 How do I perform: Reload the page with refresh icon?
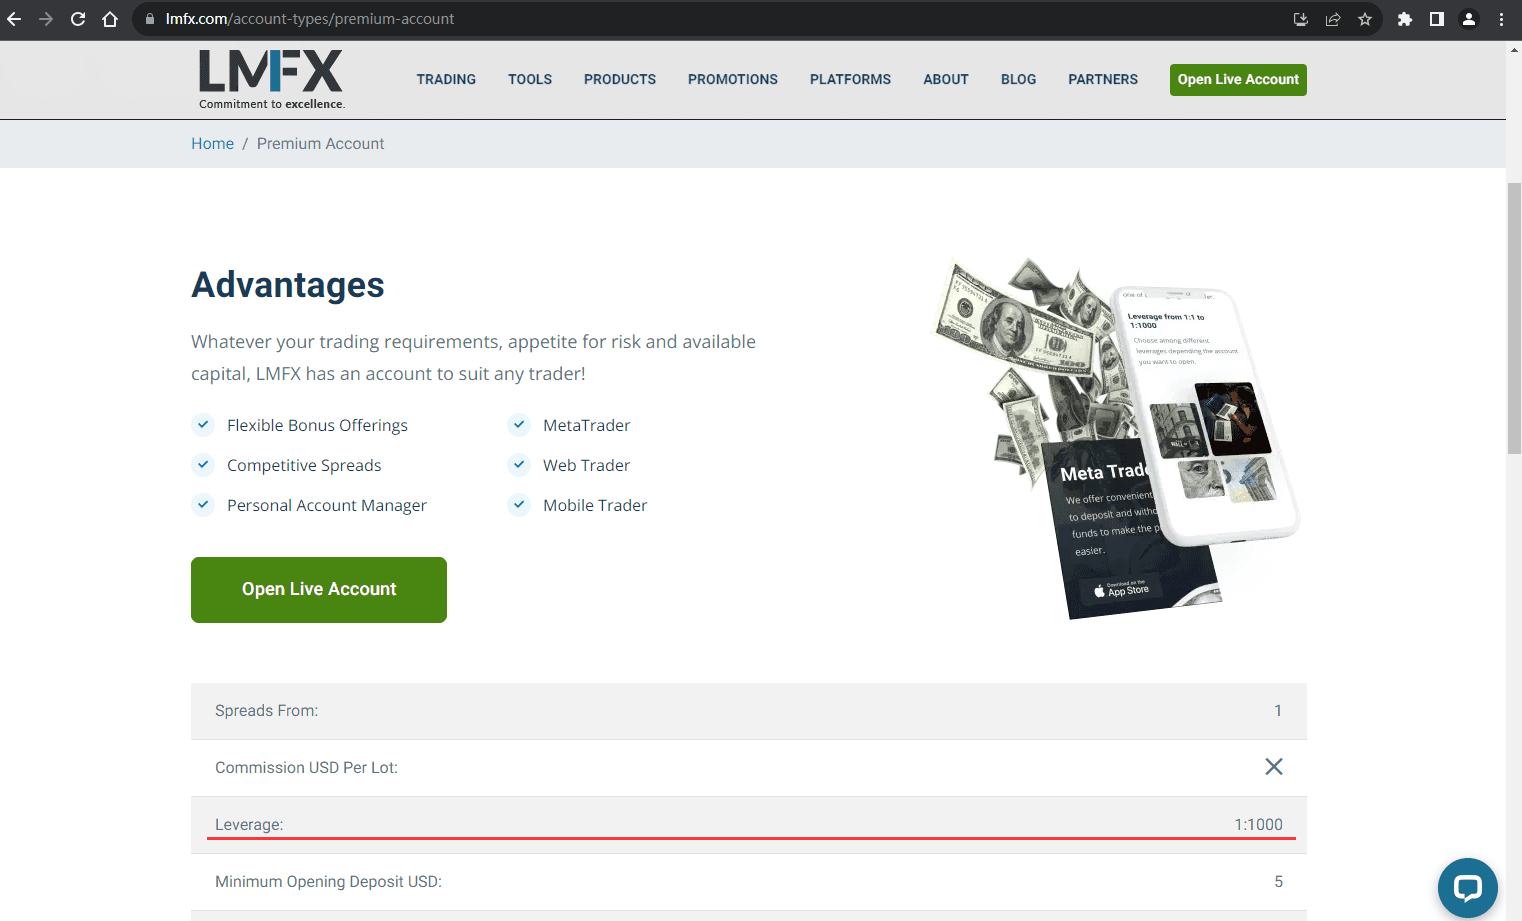(78, 19)
